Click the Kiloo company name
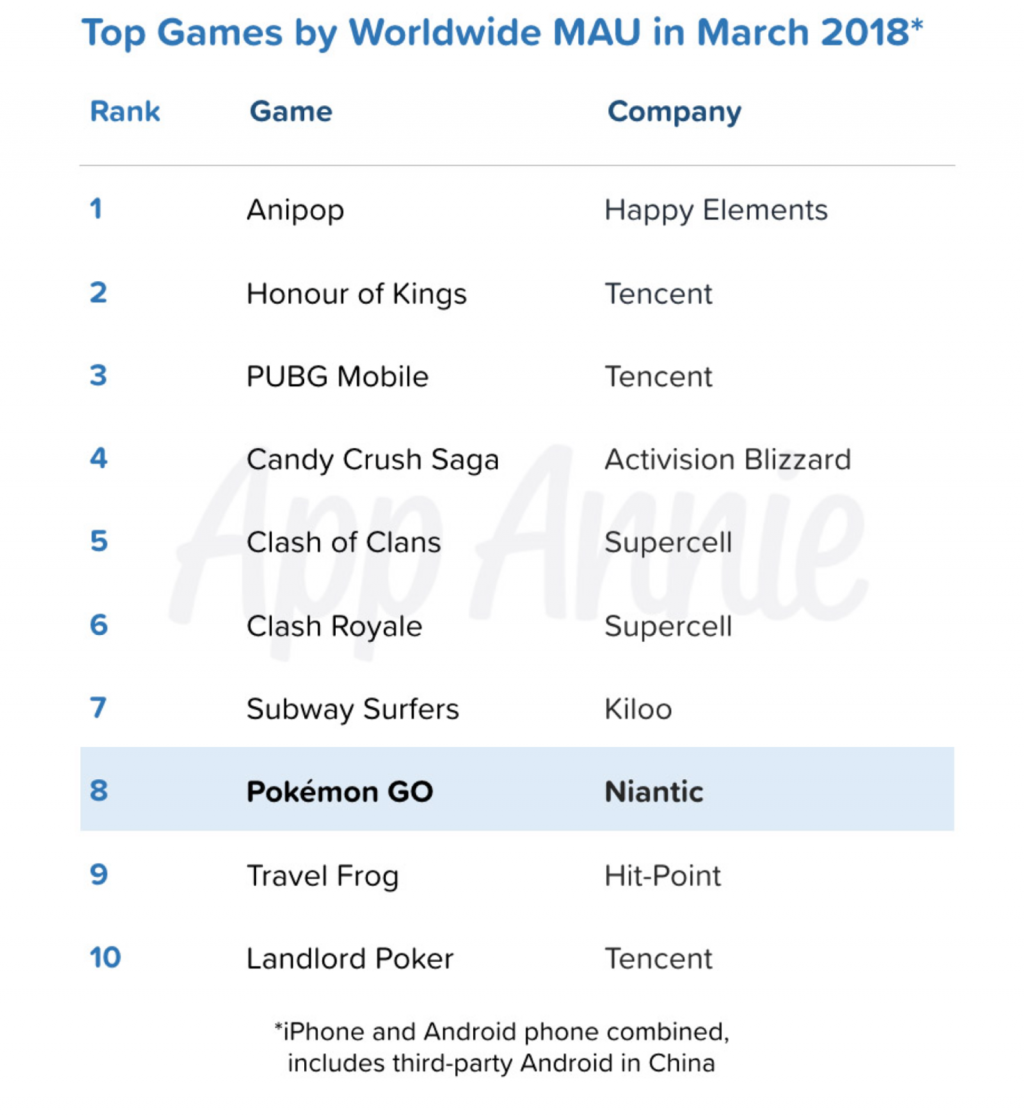 [x=638, y=710]
